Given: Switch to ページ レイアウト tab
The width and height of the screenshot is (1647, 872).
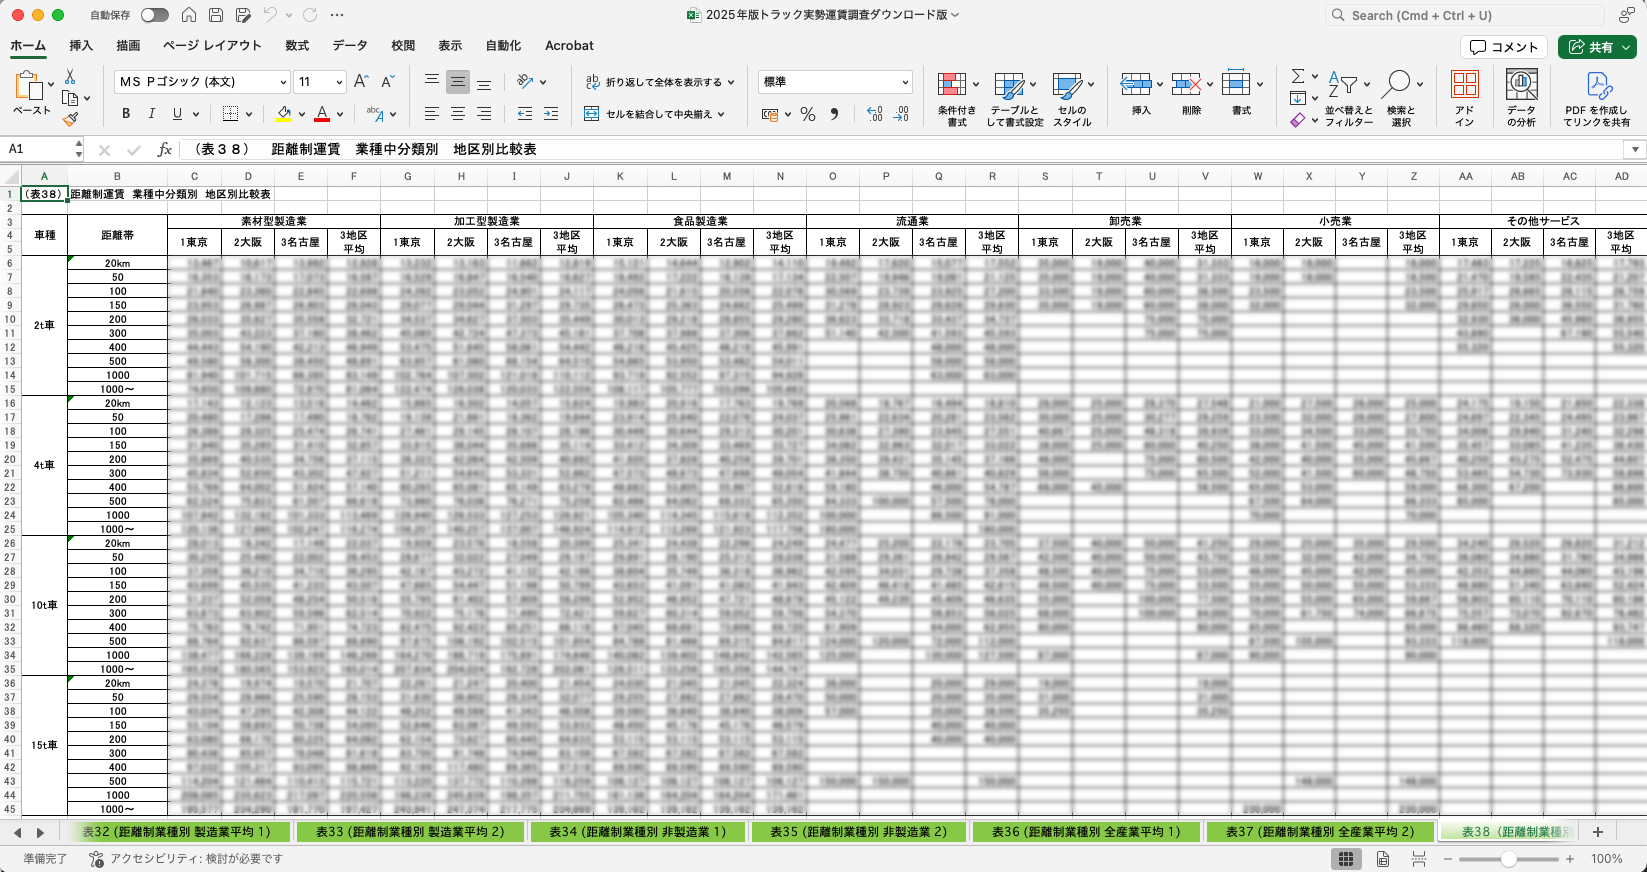Looking at the screenshot, I should [212, 46].
